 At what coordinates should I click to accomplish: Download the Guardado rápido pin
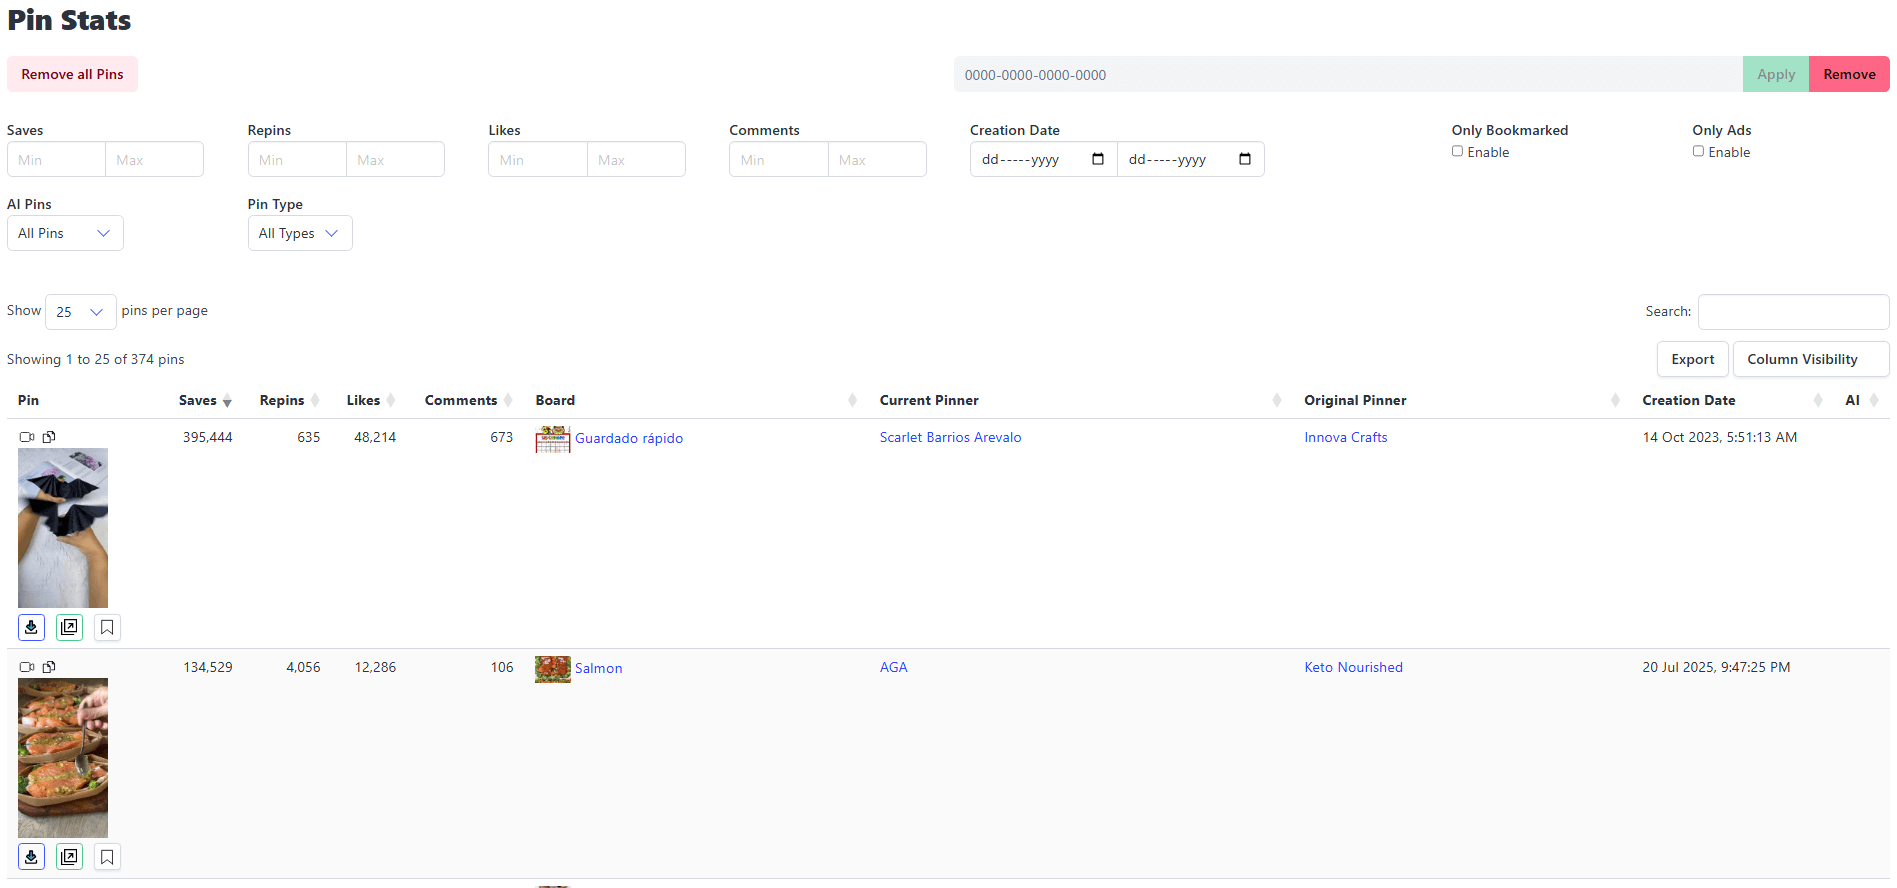[31, 627]
